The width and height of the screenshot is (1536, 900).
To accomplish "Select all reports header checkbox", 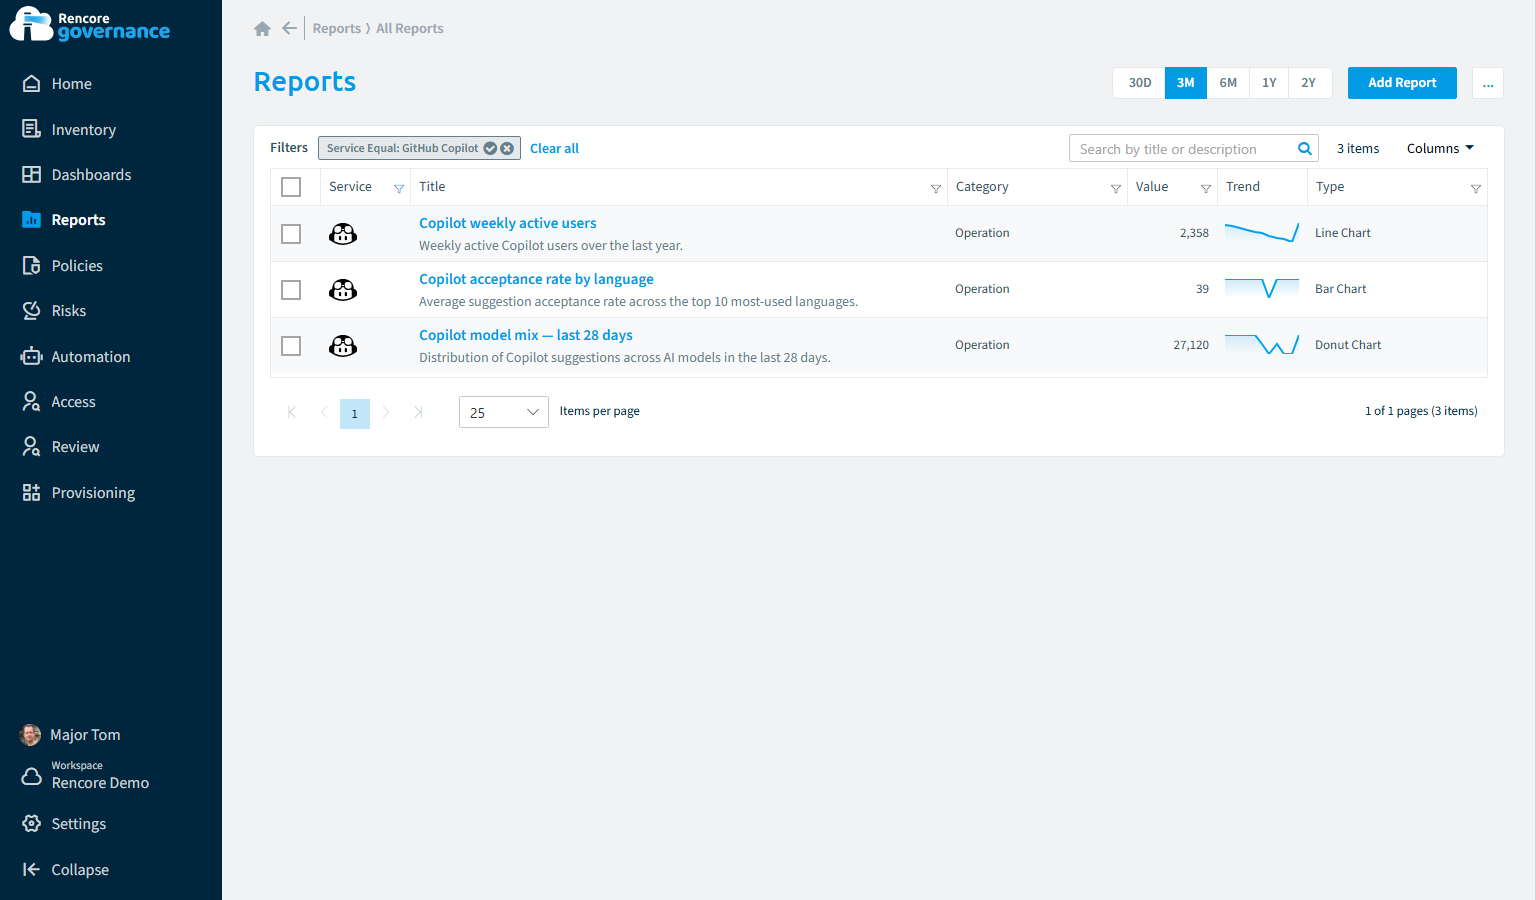I will point(291,187).
